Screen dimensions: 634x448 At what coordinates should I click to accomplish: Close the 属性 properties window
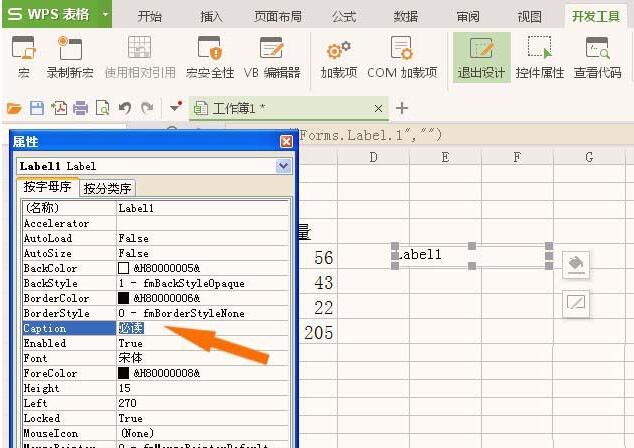point(286,142)
